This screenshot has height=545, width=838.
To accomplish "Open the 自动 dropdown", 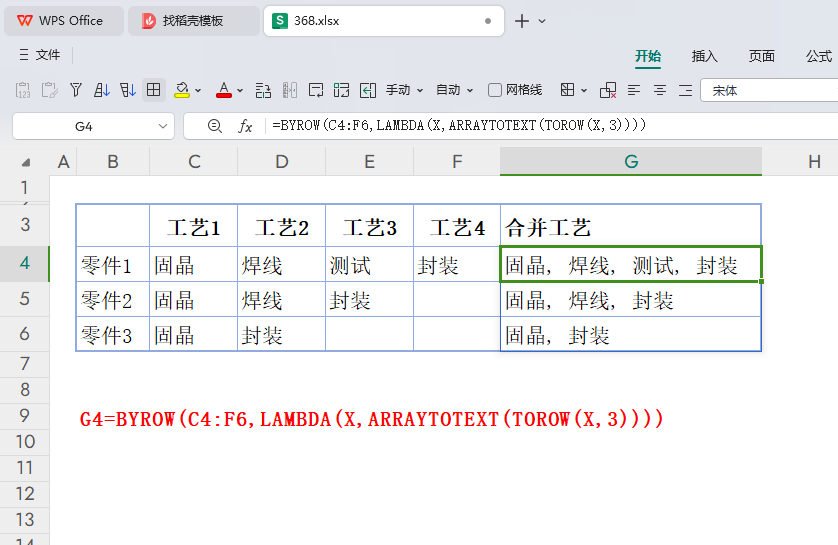I will [454, 90].
